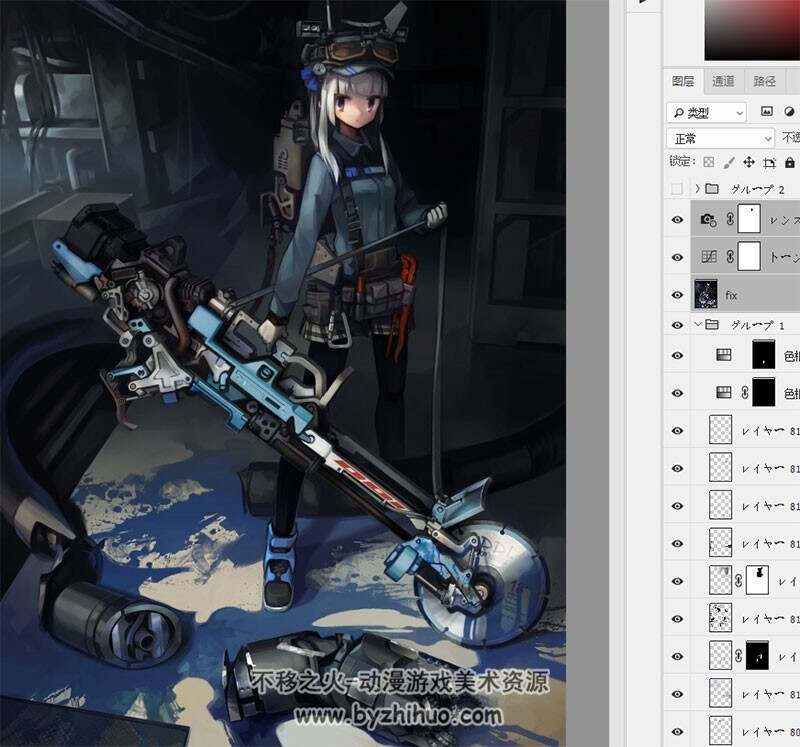
Task: Click トーン layer name text
Action: tap(784, 257)
